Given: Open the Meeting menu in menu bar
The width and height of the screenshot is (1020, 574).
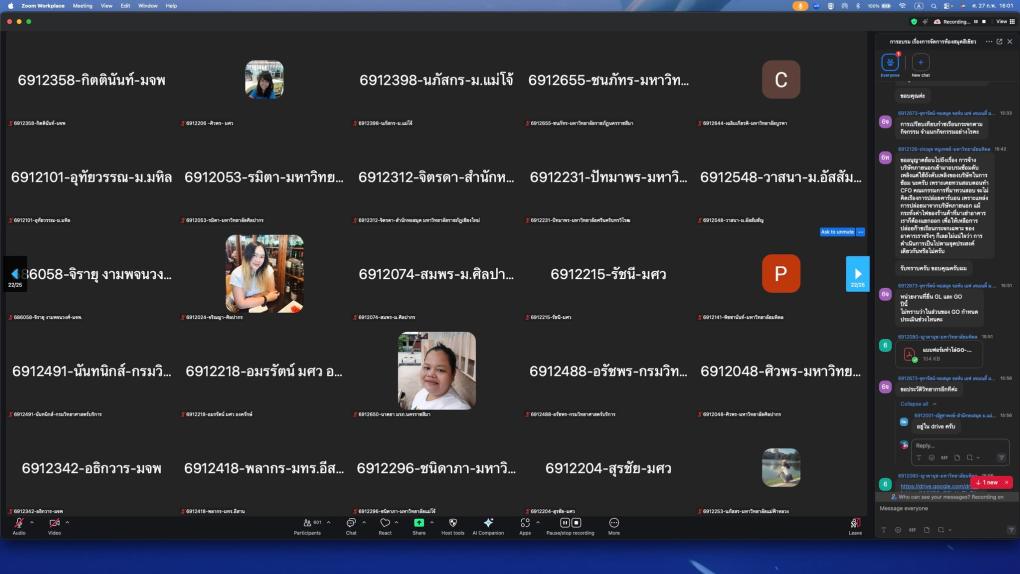Looking at the screenshot, I should pos(82,5).
